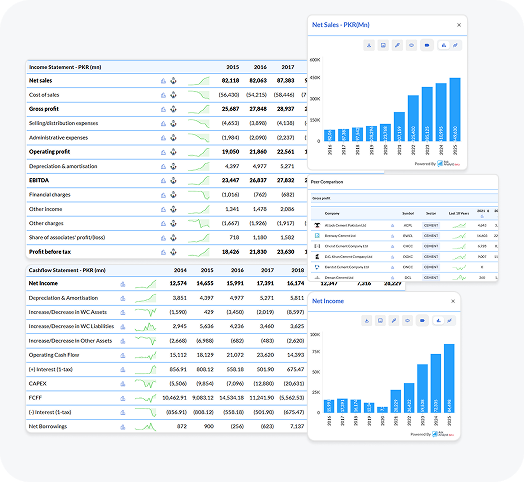Open chart icon in Net Borrowings row
This screenshot has width=524, height=482.
tap(123, 427)
